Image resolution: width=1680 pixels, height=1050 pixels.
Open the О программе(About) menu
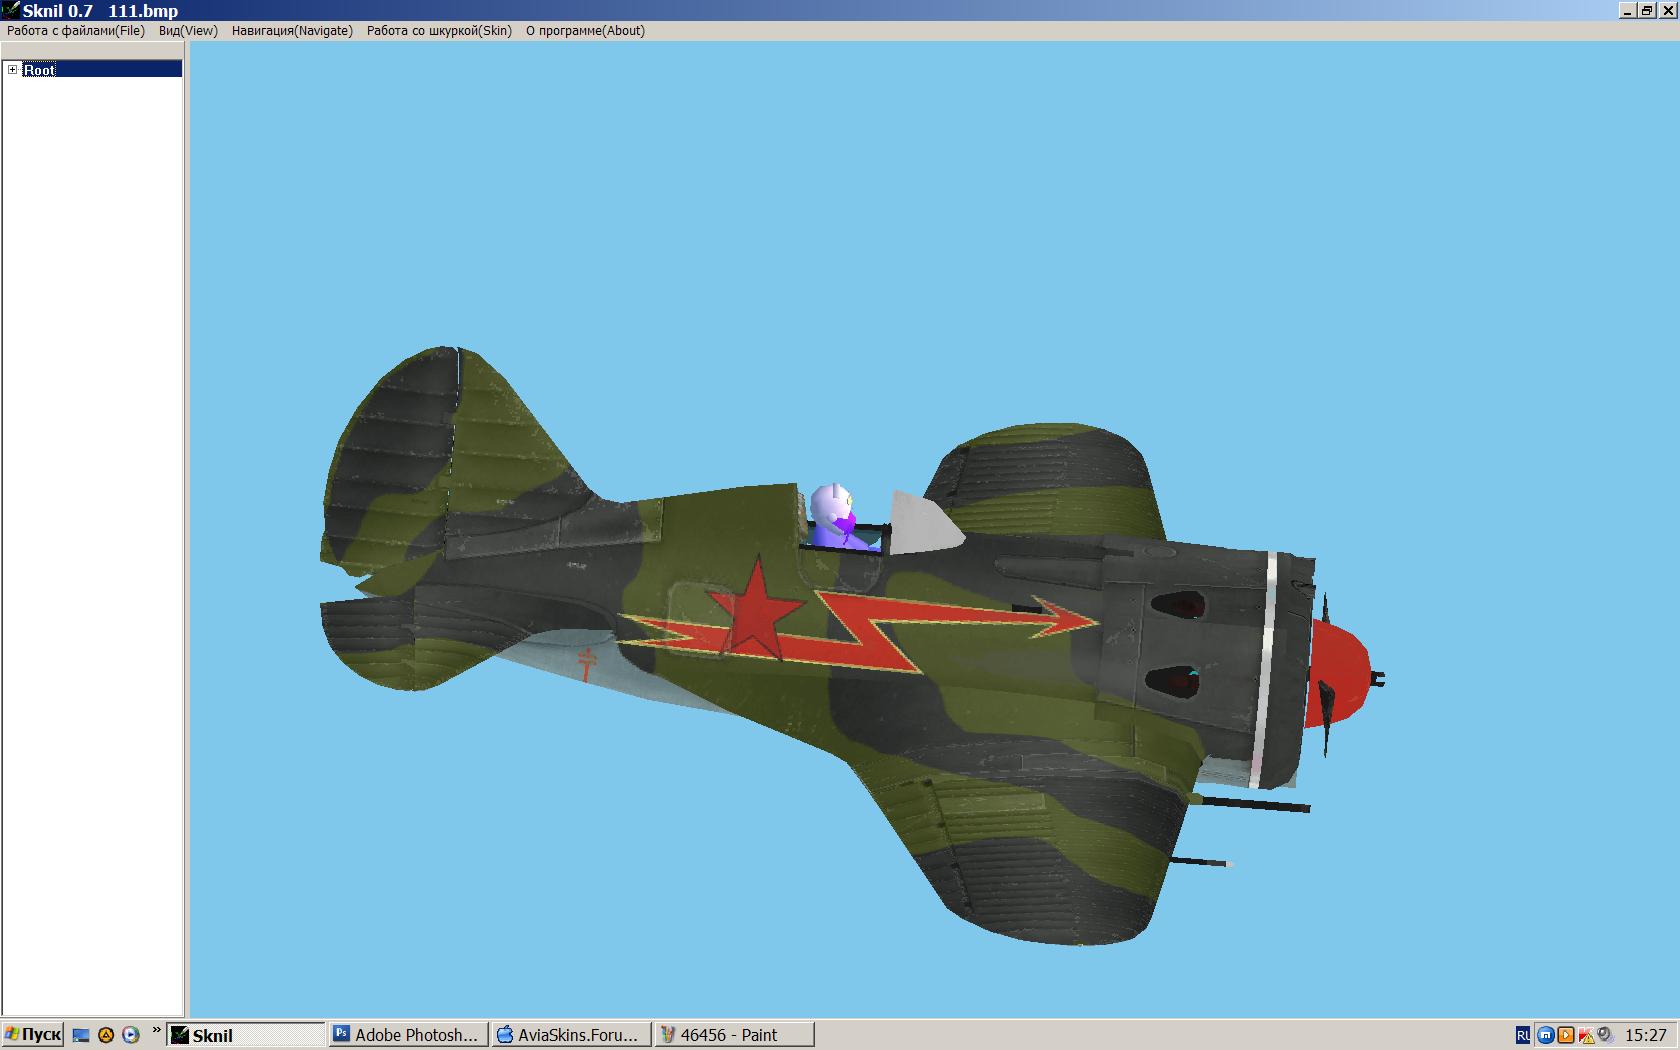coord(585,30)
